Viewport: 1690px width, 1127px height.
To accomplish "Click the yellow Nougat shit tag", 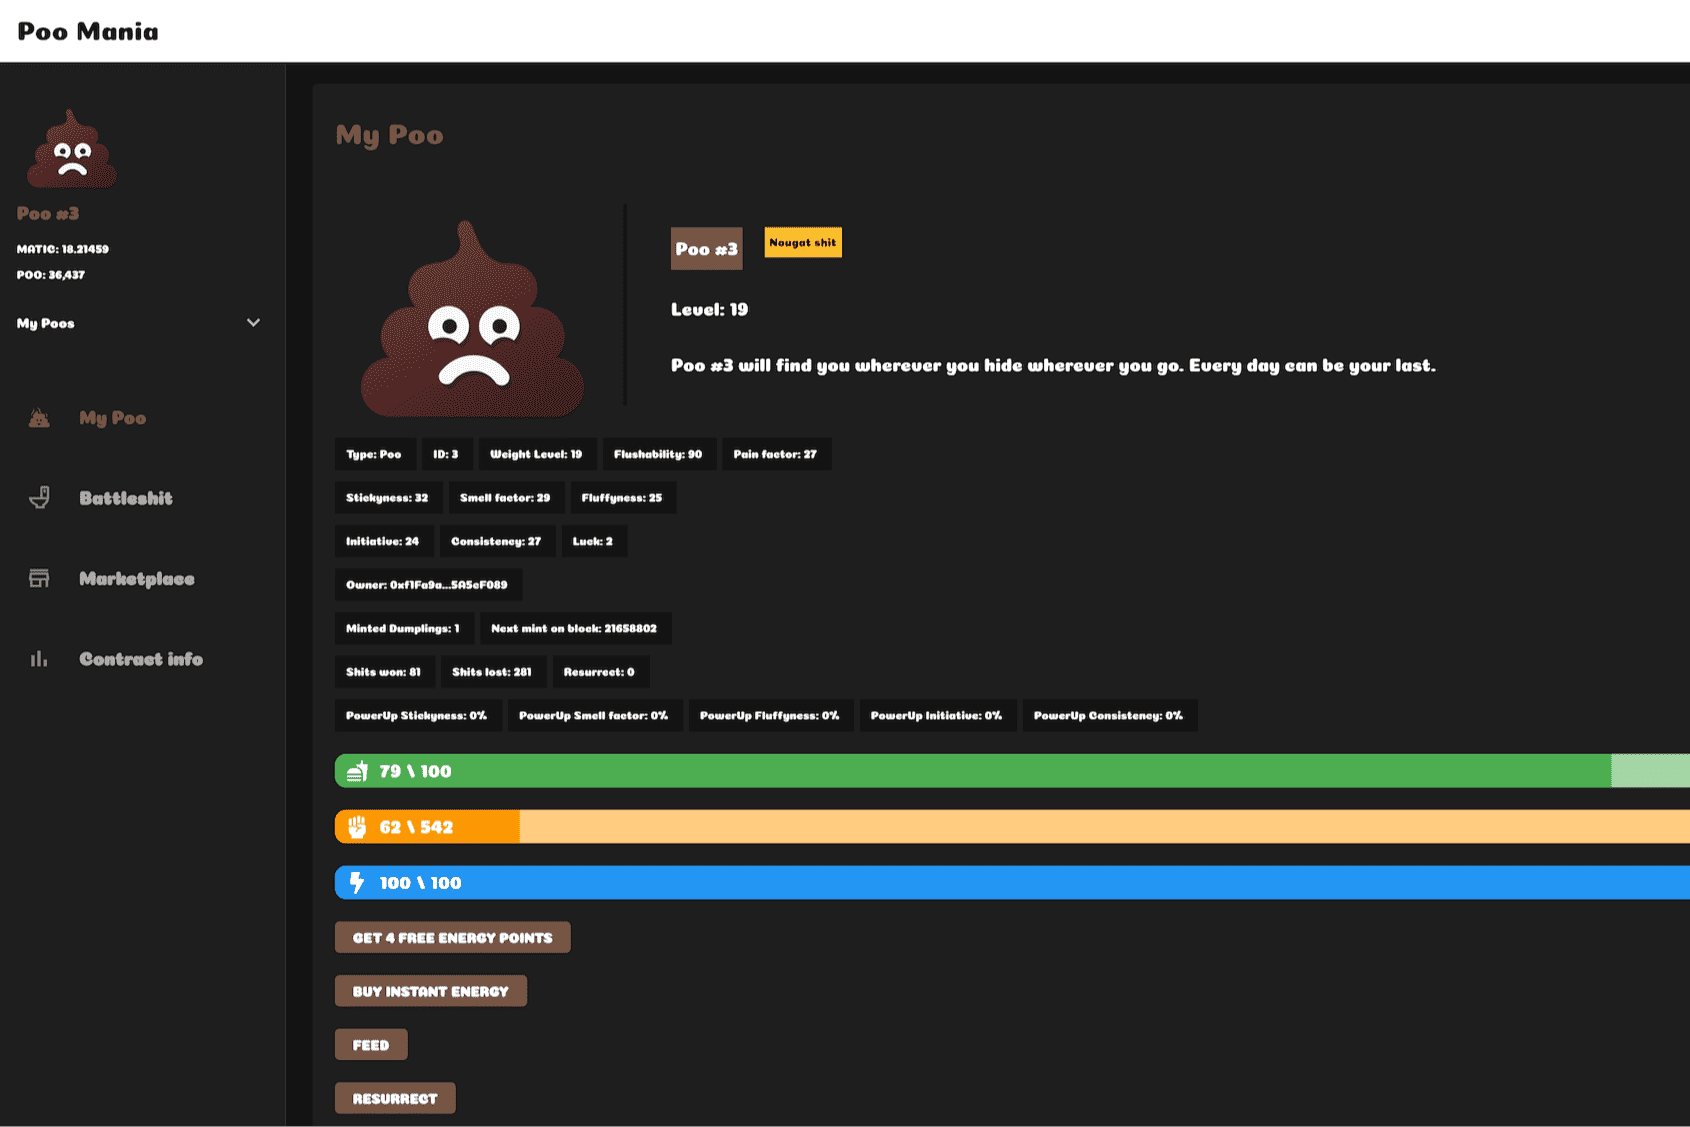I will coord(802,243).
